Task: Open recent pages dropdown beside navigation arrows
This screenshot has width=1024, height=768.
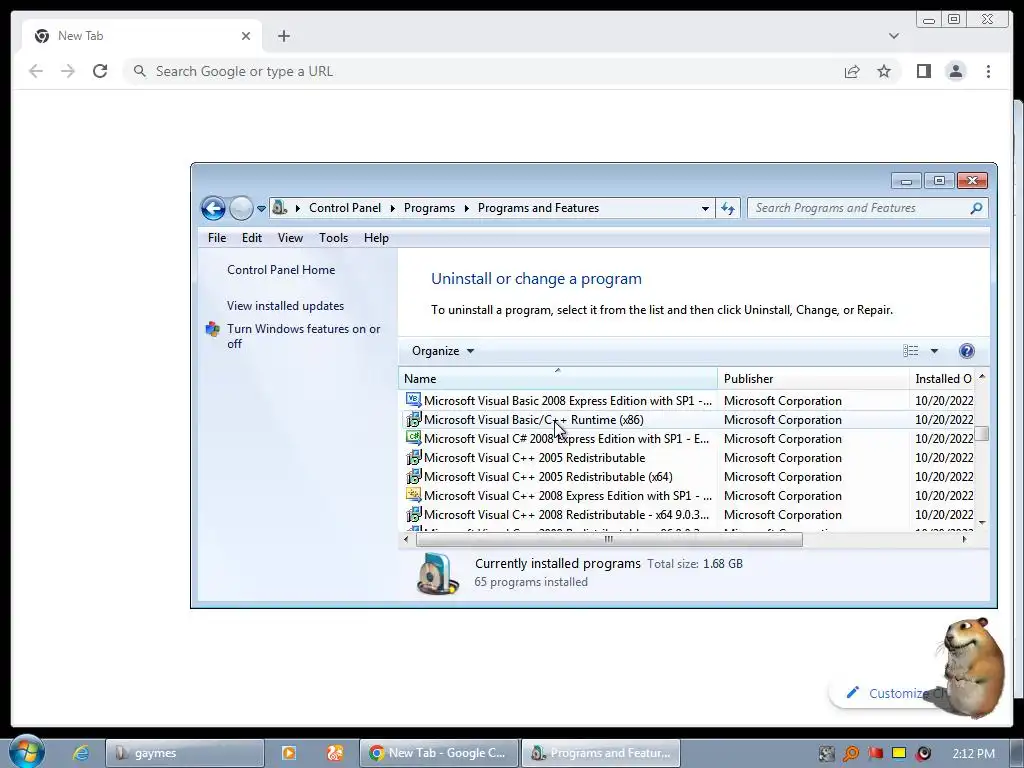Action: 261,209
